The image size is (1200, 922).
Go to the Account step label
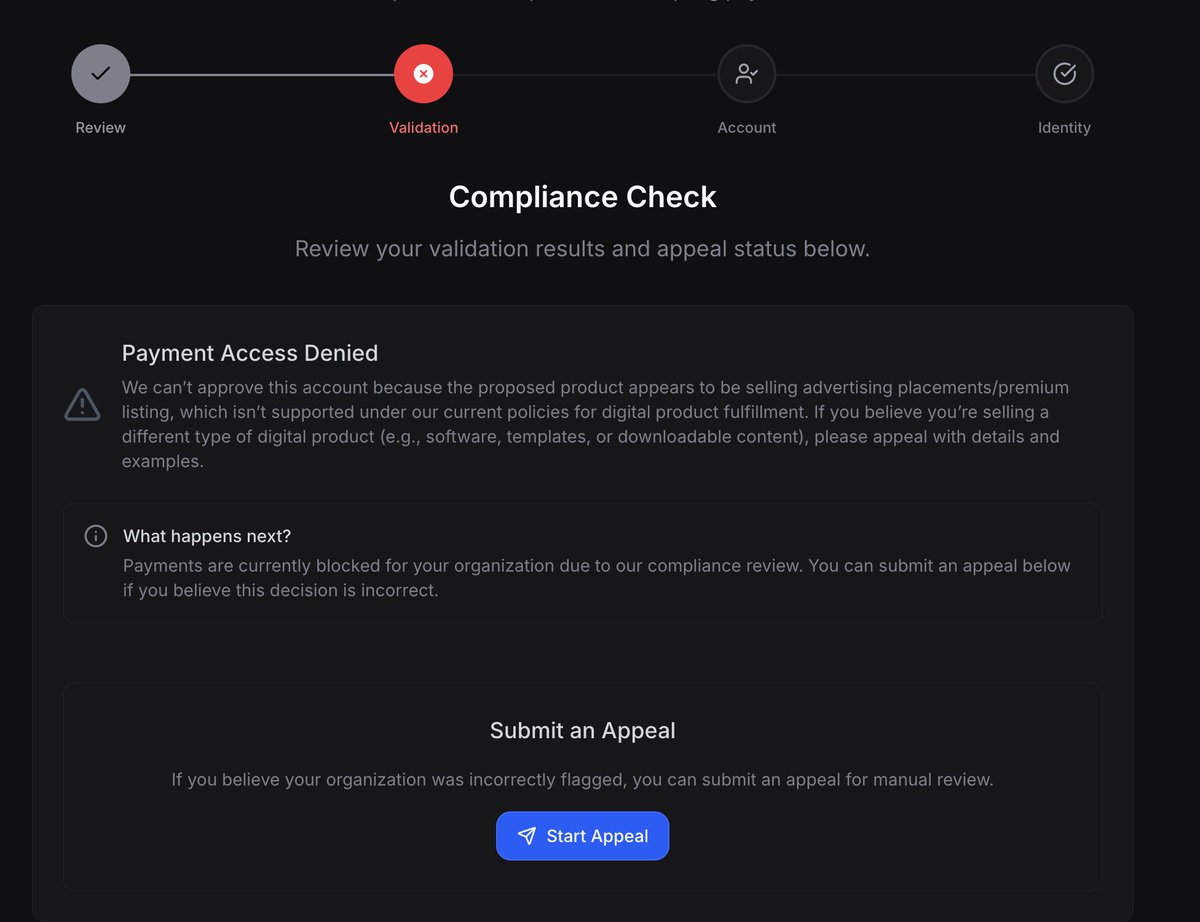pyautogui.click(x=747, y=128)
